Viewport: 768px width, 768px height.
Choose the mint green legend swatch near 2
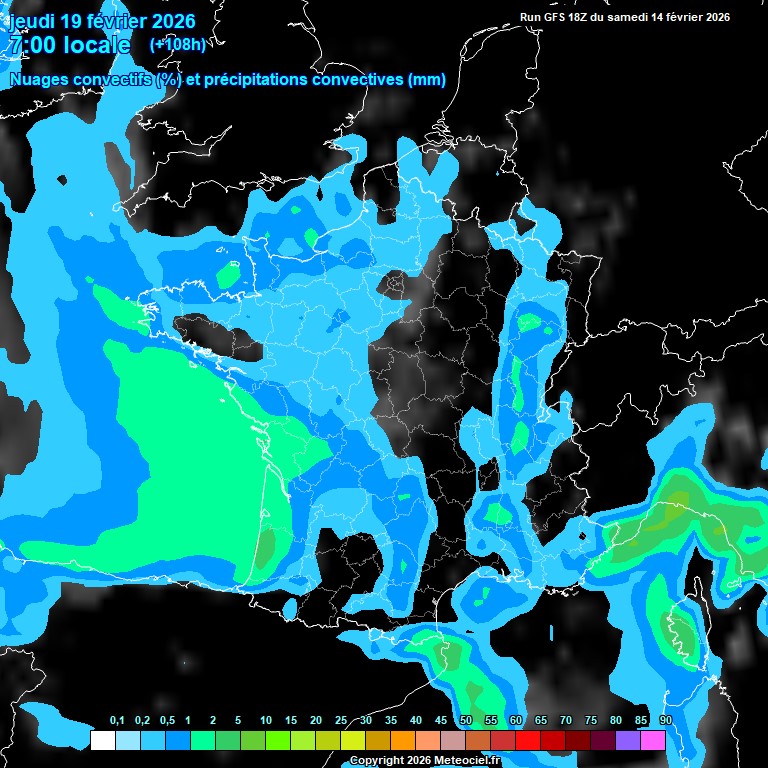coord(202,740)
